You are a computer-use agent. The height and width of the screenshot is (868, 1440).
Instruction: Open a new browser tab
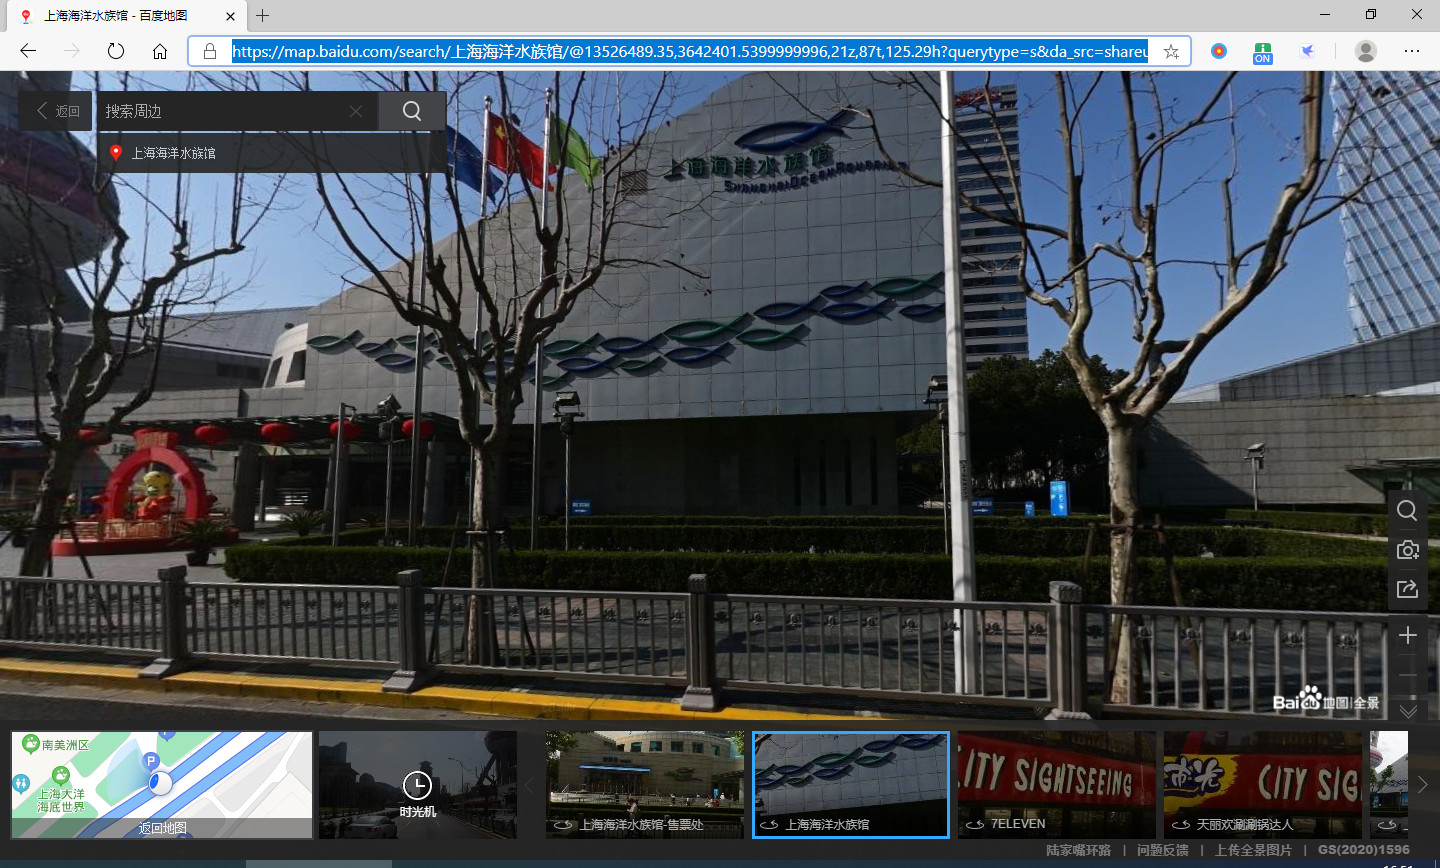(263, 16)
